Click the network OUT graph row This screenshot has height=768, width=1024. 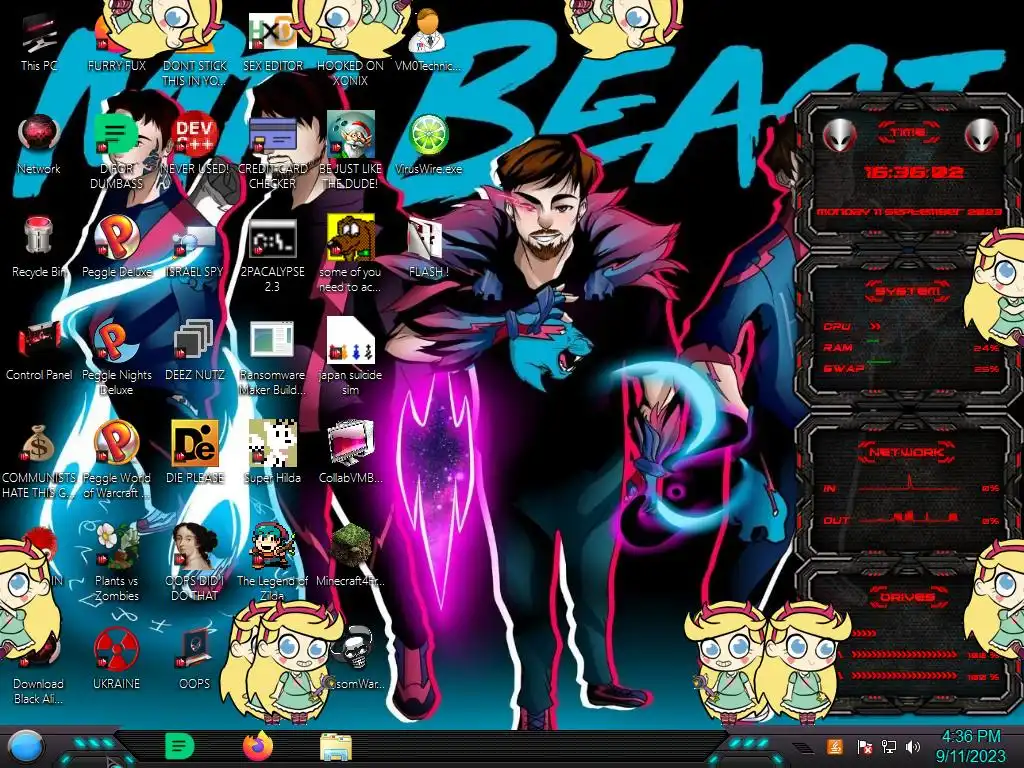(911, 519)
